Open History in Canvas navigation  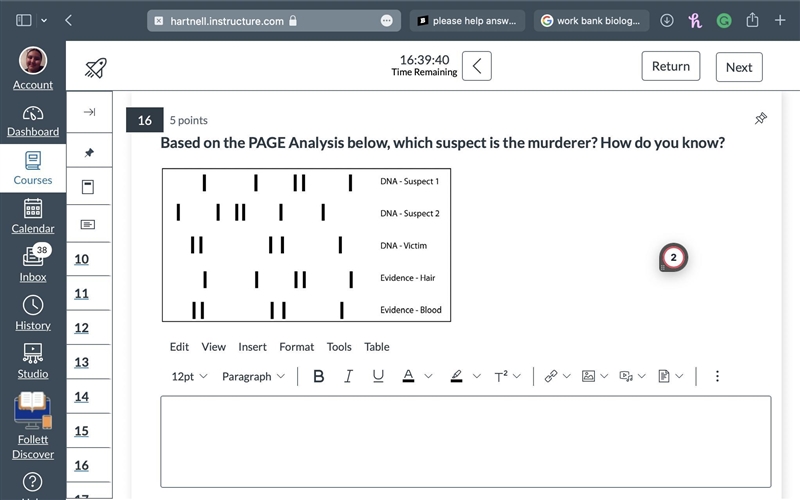[x=33, y=313]
